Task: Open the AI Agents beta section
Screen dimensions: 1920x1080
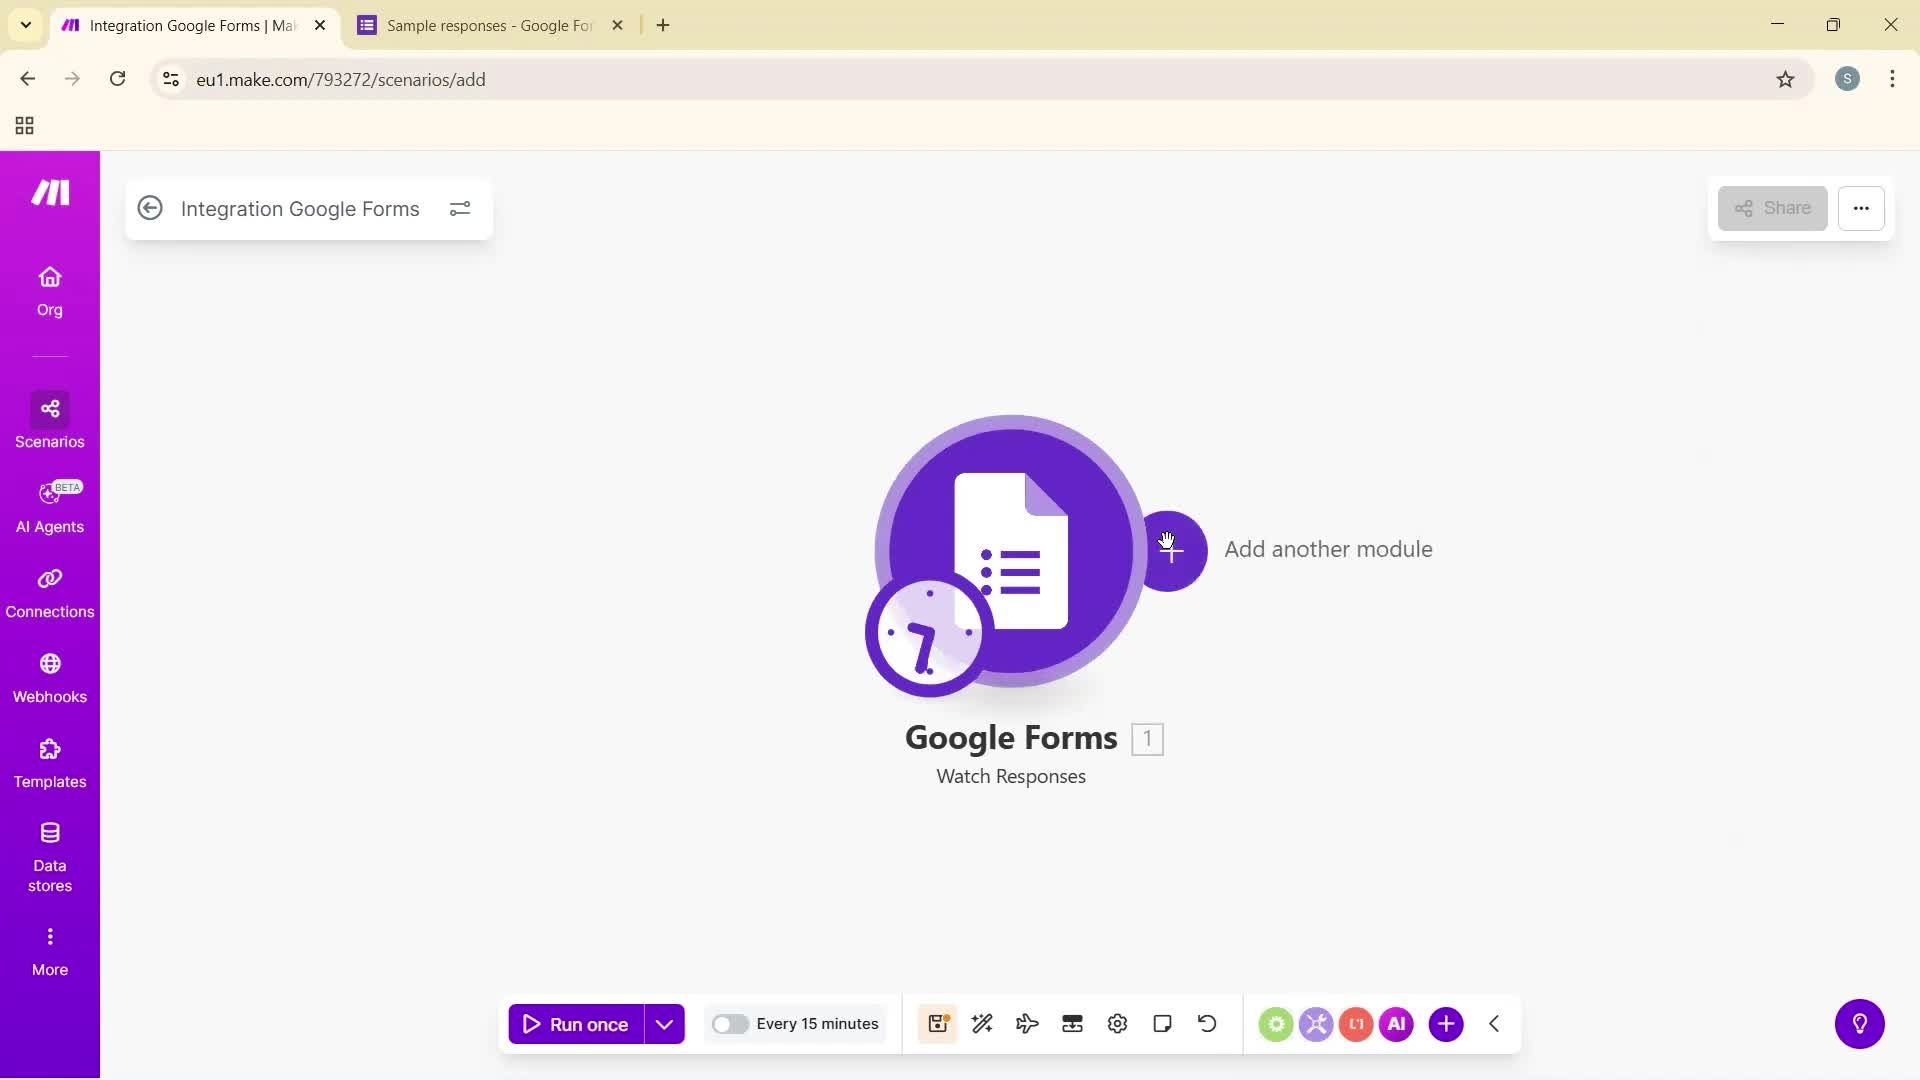Action: click(x=50, y=507)
